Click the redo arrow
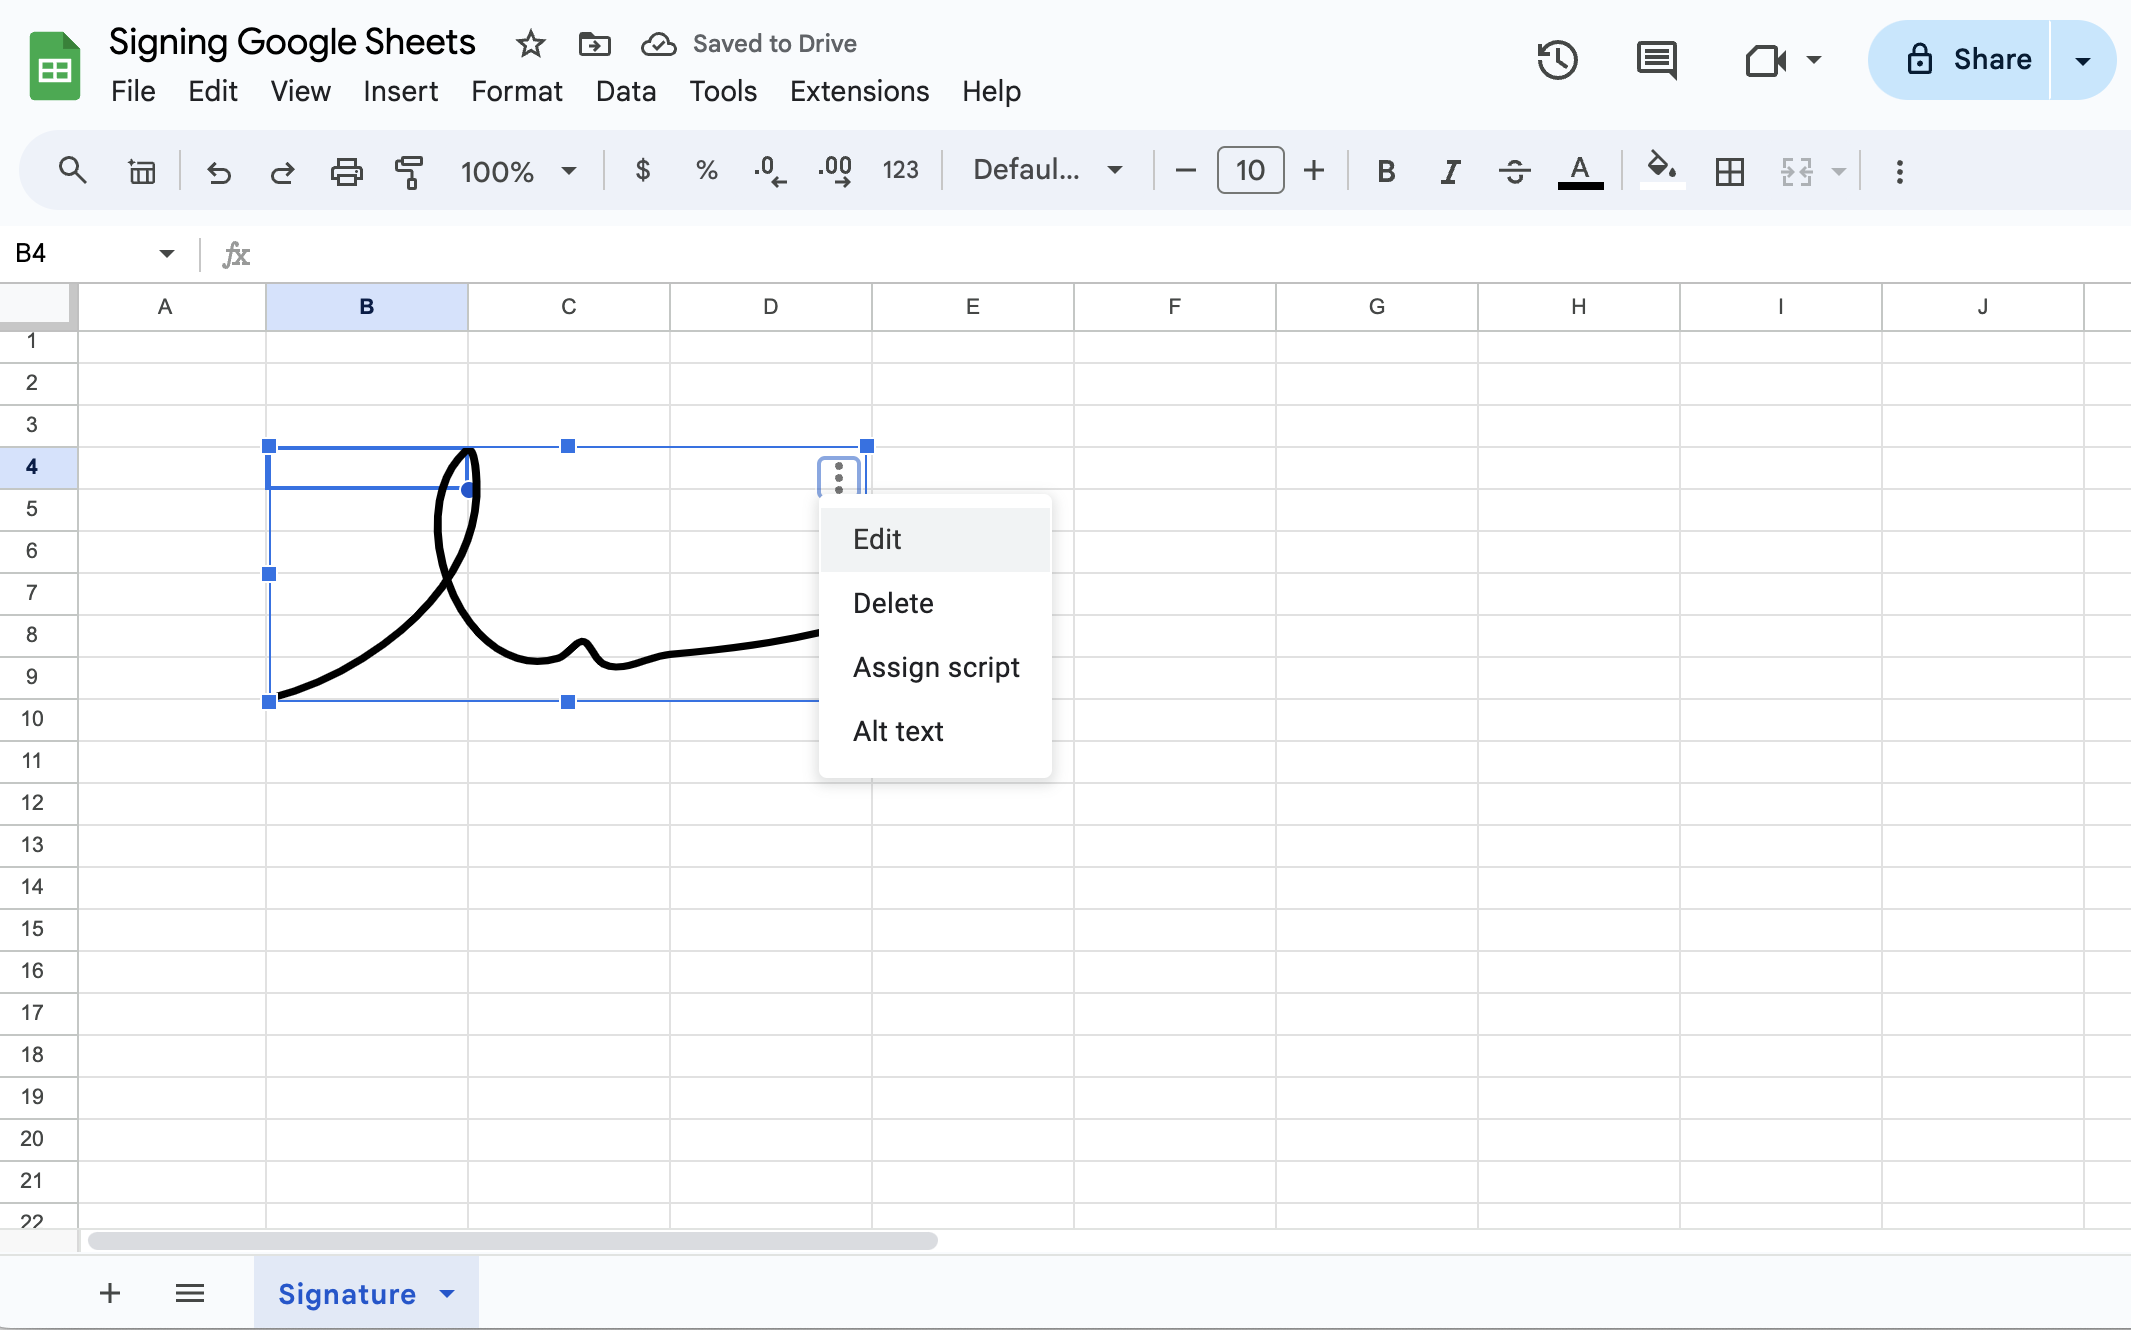This screenshot has height=1330, width=2131. click(x=283, y=171)
